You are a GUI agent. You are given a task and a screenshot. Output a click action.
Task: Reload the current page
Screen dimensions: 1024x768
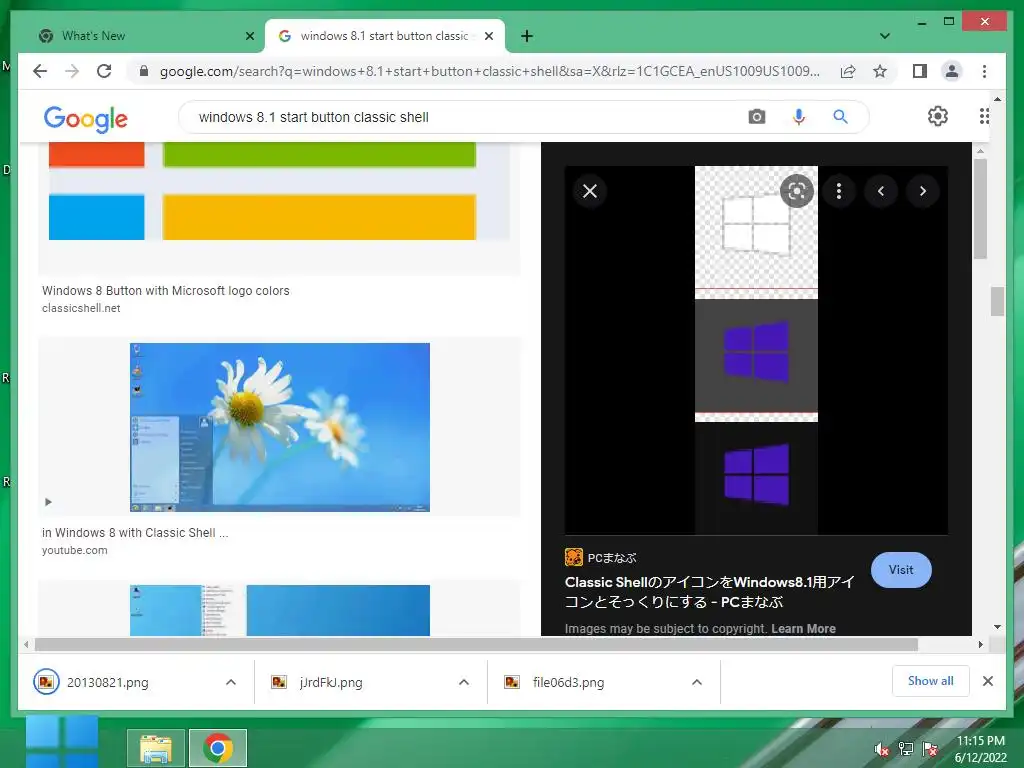[104, 71]
